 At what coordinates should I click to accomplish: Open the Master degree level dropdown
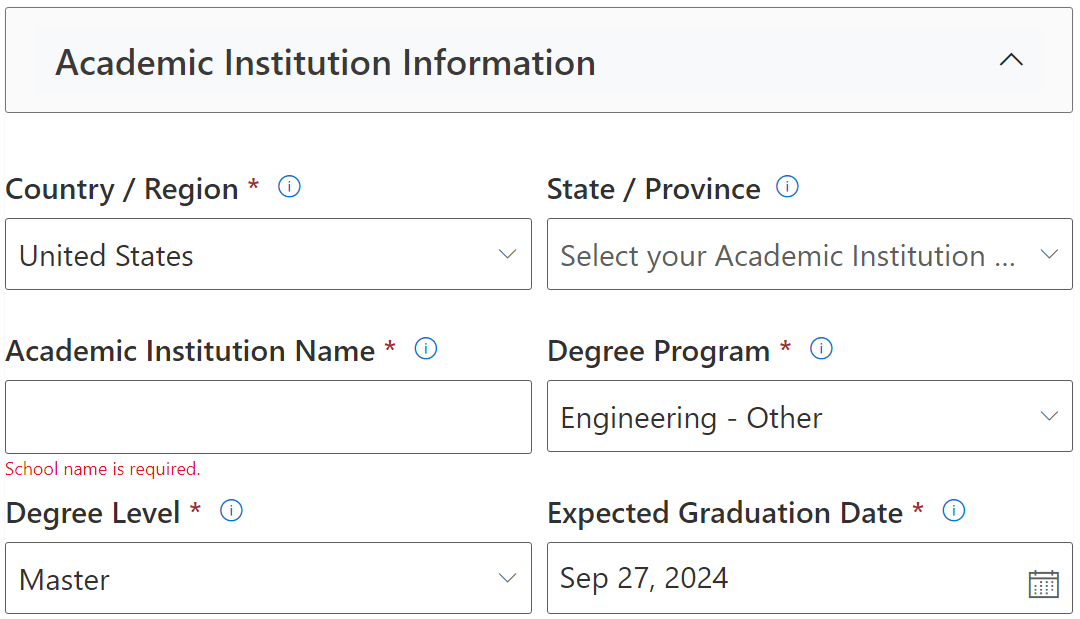268,578
